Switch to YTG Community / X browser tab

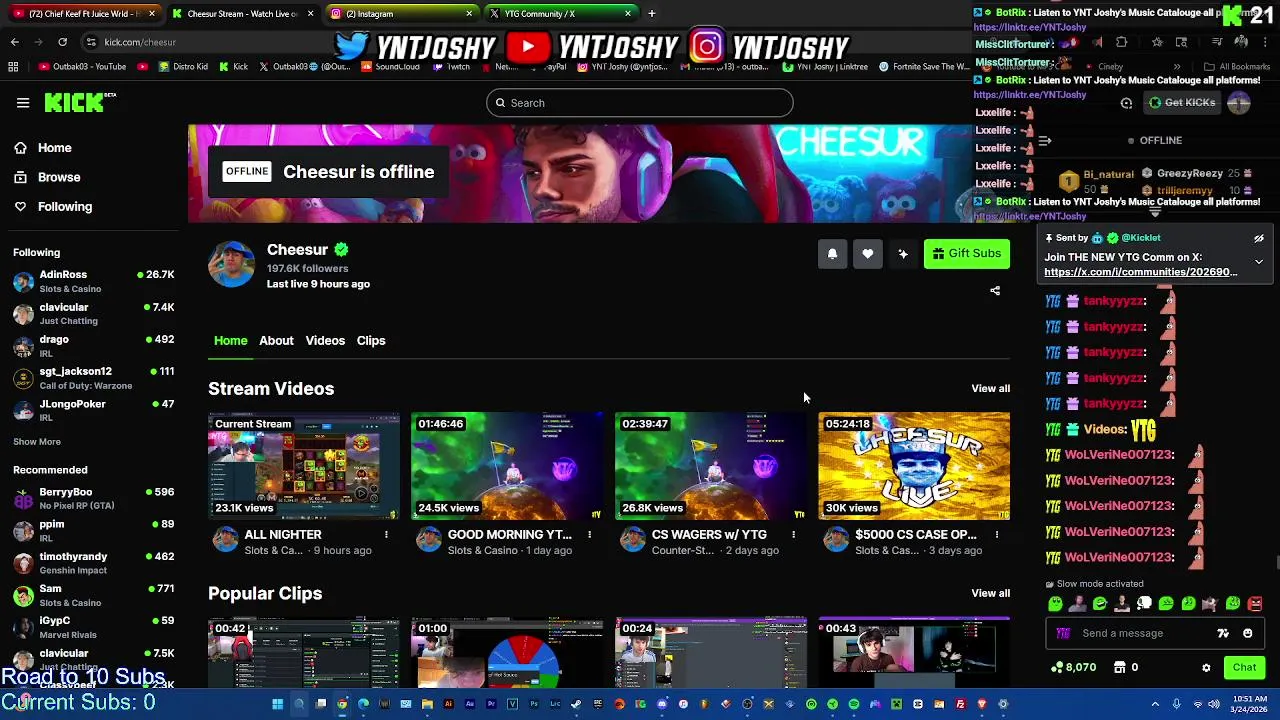pos(560,14)
